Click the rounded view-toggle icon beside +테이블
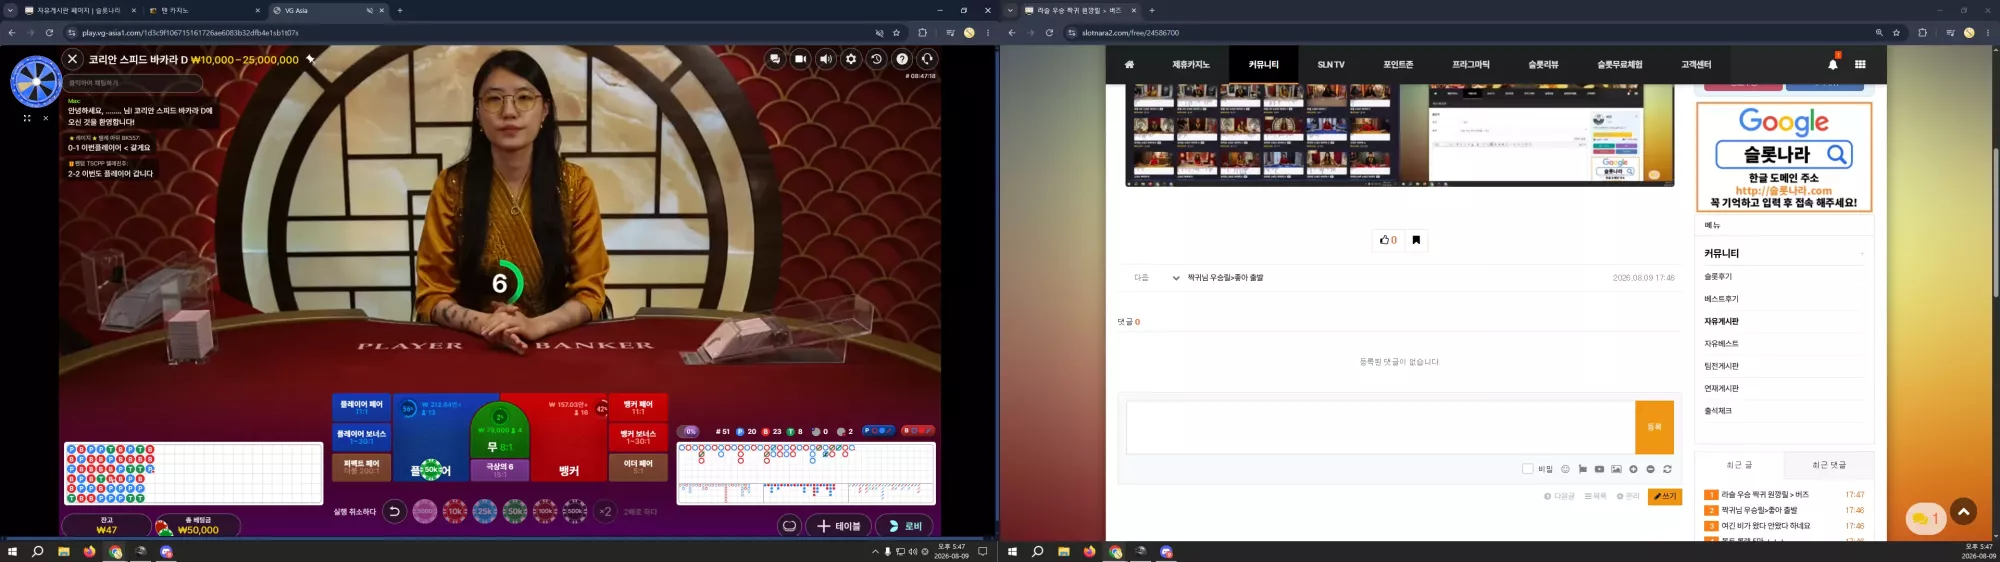Image resolution: width=2000 pixels, height=562 pixels. coord(790,526)
